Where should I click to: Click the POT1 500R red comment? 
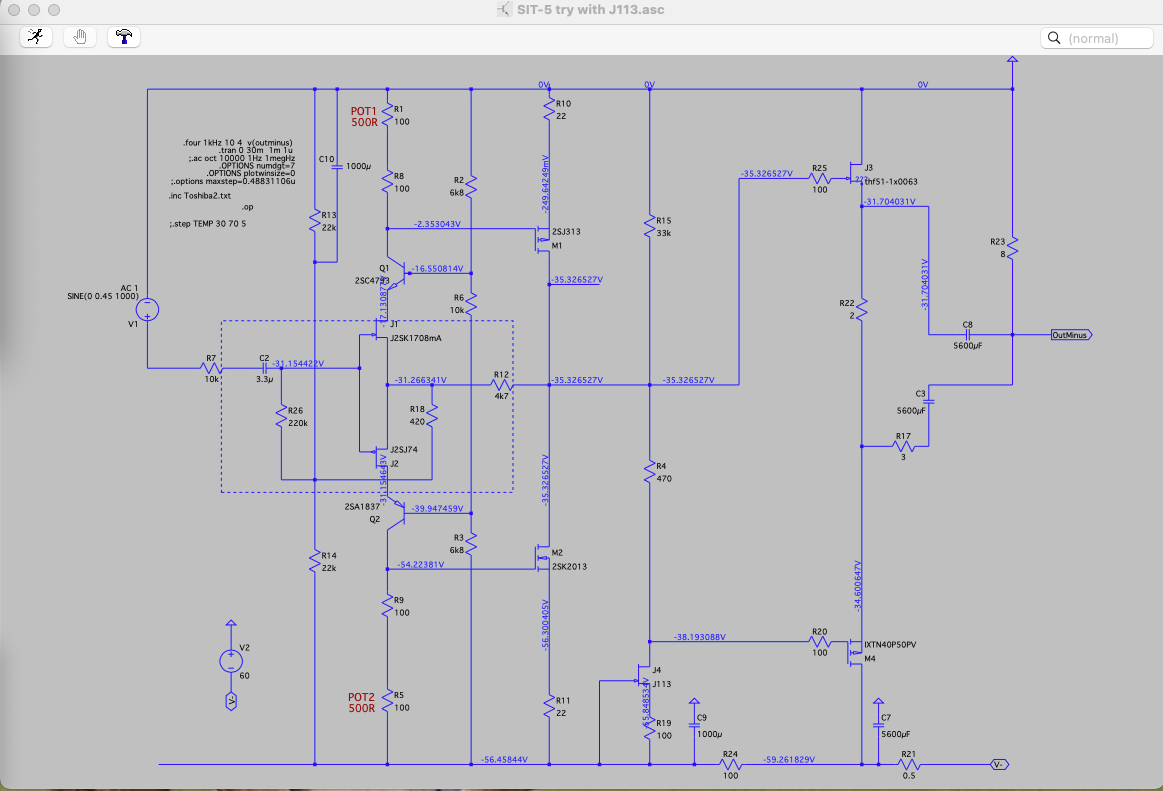364,117
